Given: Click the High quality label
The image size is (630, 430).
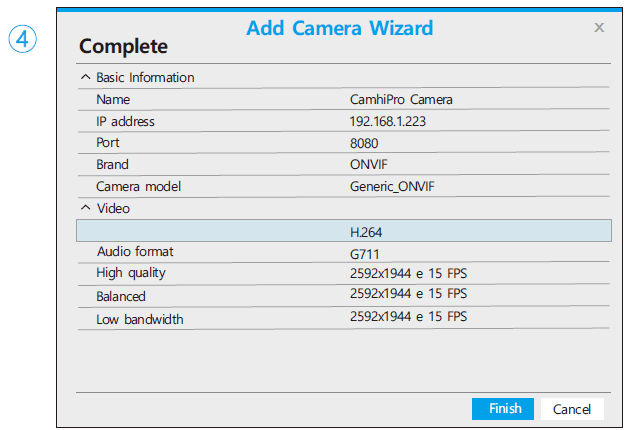Looking at the screenshot, I should tap(131, 273).
